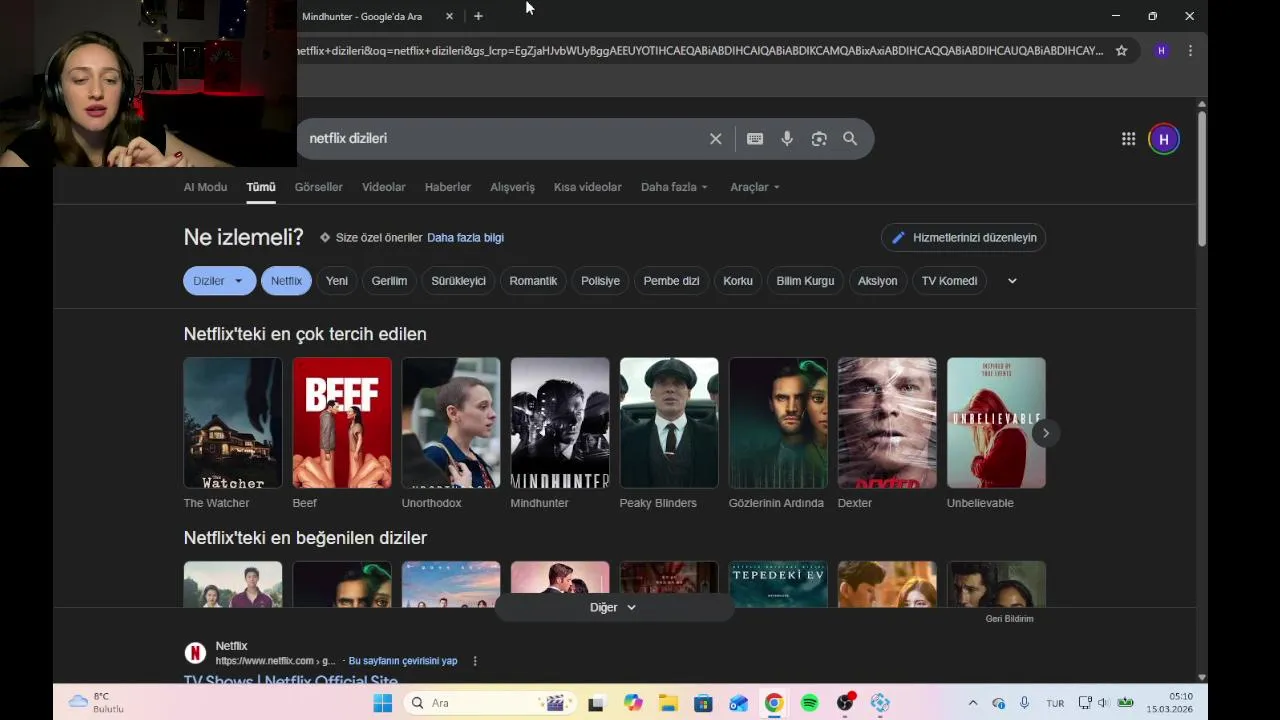Screen dimensions: 1280x720
Task: Click the Geri Bildirim link
Action: [x=1009, y=619]
